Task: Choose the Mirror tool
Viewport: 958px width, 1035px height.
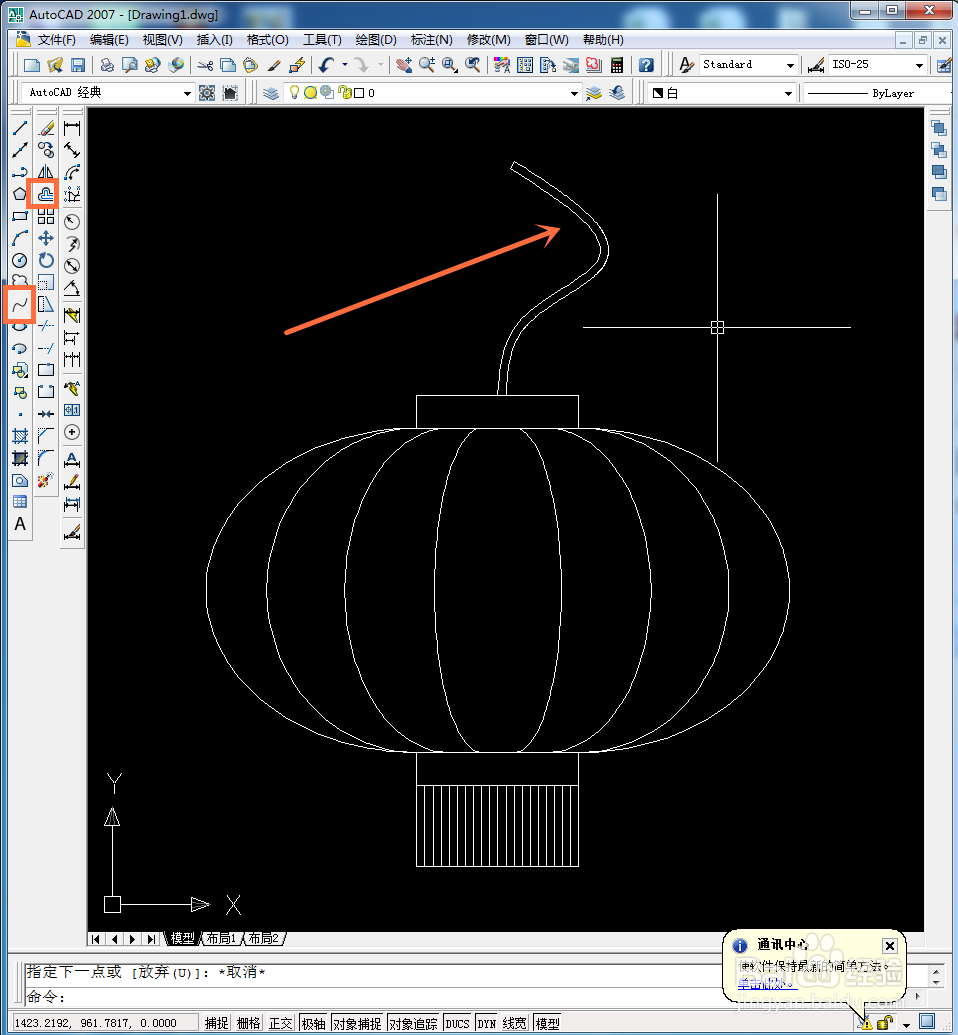Action: pyautogui.click(x=46, y=172)
